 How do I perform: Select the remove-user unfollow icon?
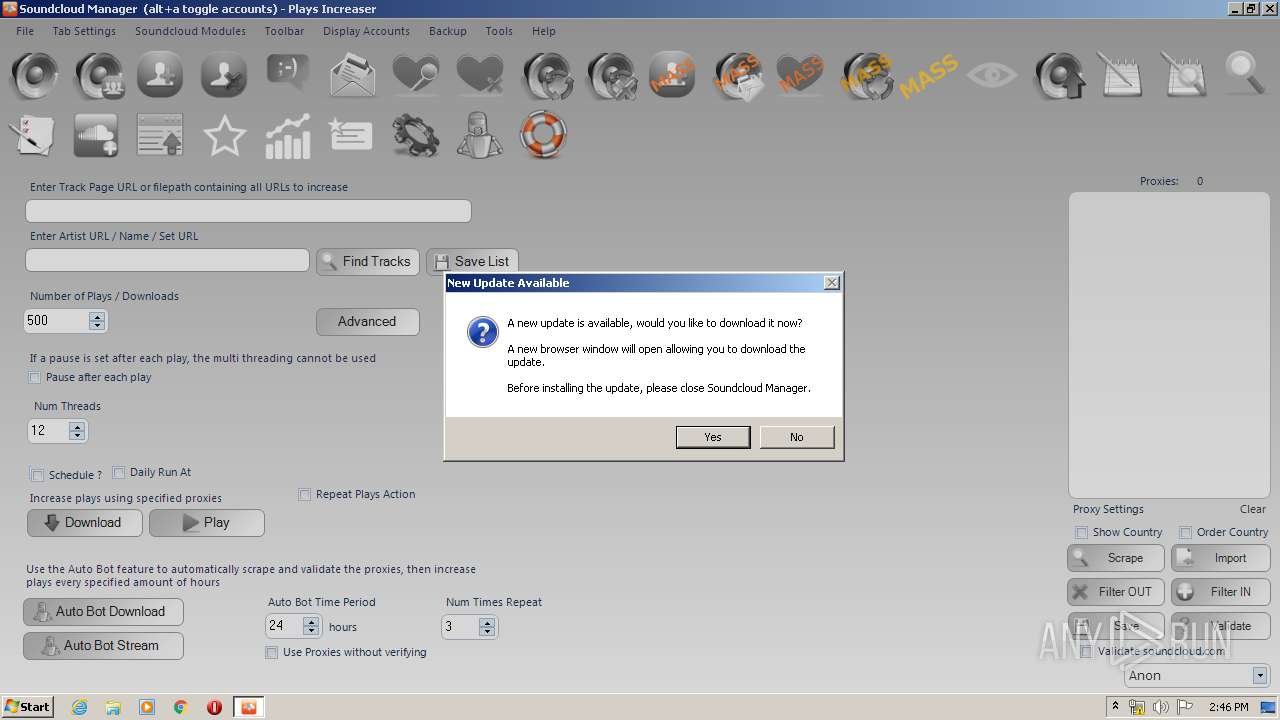(223, 75)
